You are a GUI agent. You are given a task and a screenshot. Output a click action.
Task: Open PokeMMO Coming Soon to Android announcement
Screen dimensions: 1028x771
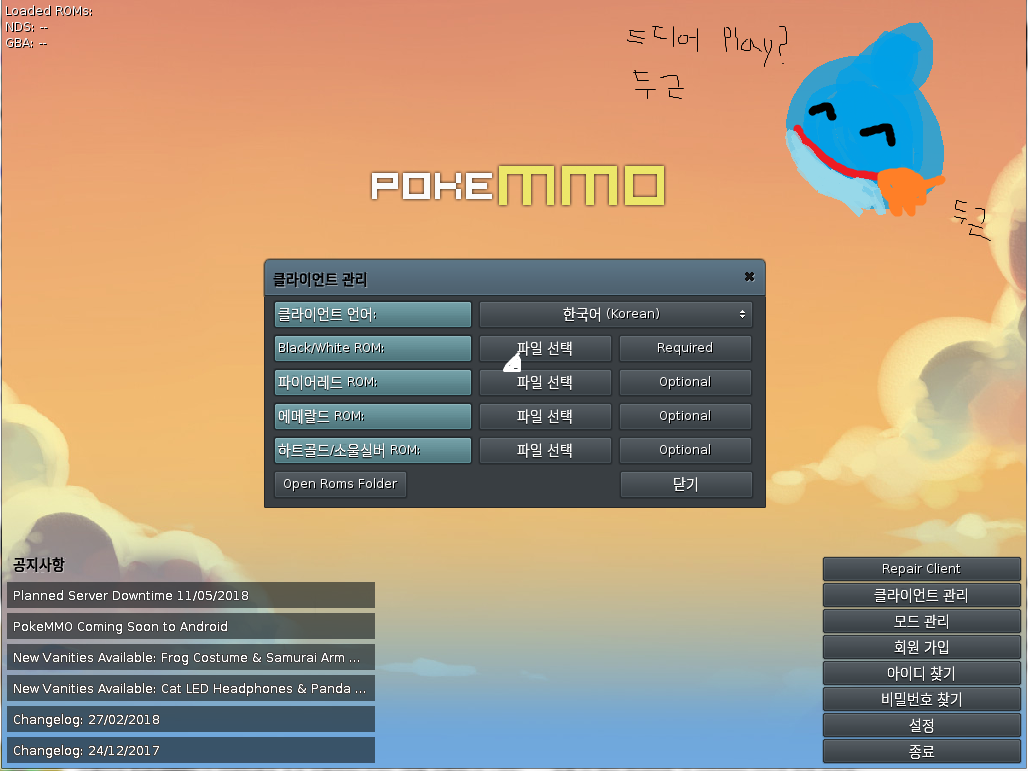[x=191, y=627]
